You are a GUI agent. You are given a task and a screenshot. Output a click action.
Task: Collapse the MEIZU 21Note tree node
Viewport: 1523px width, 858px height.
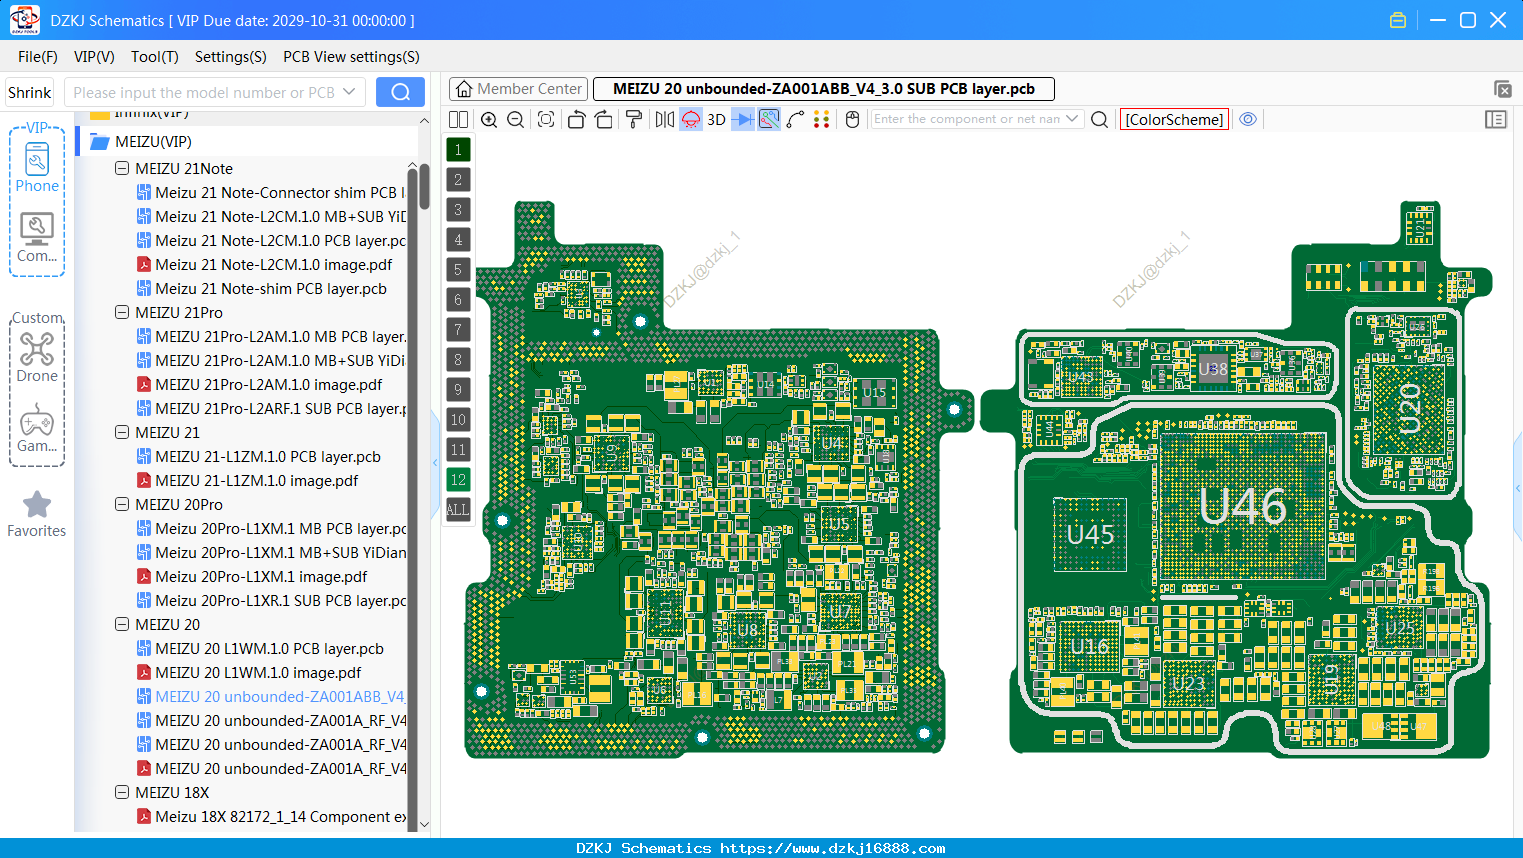pyautogui.click(x=122, y=169)
